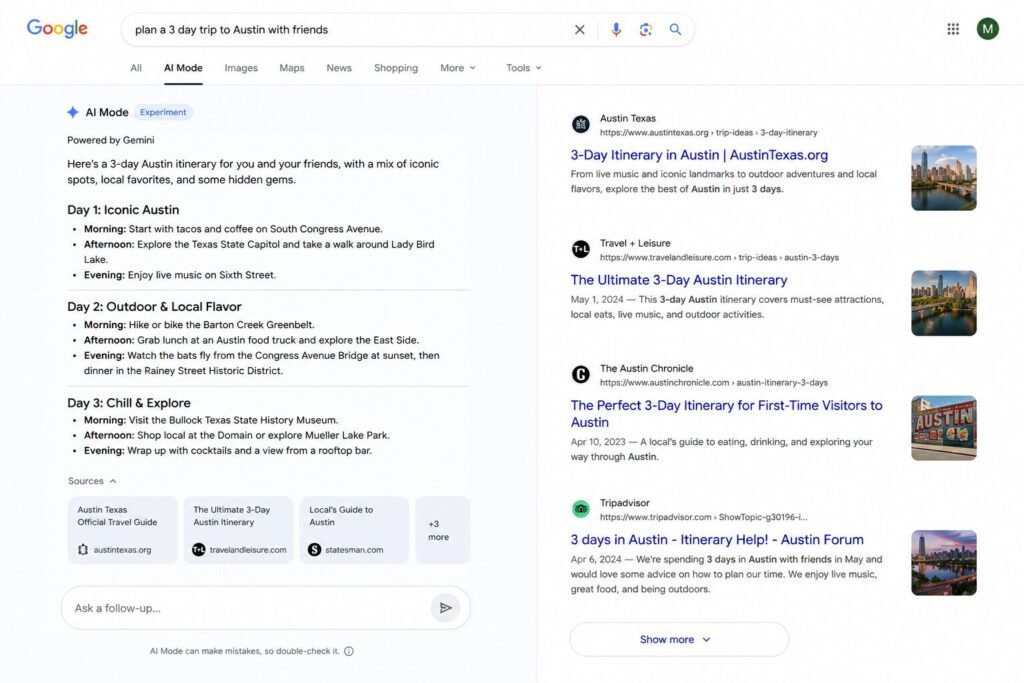Click info icon beside double-check notice
1024x683 pixels.
click(349, 651)
